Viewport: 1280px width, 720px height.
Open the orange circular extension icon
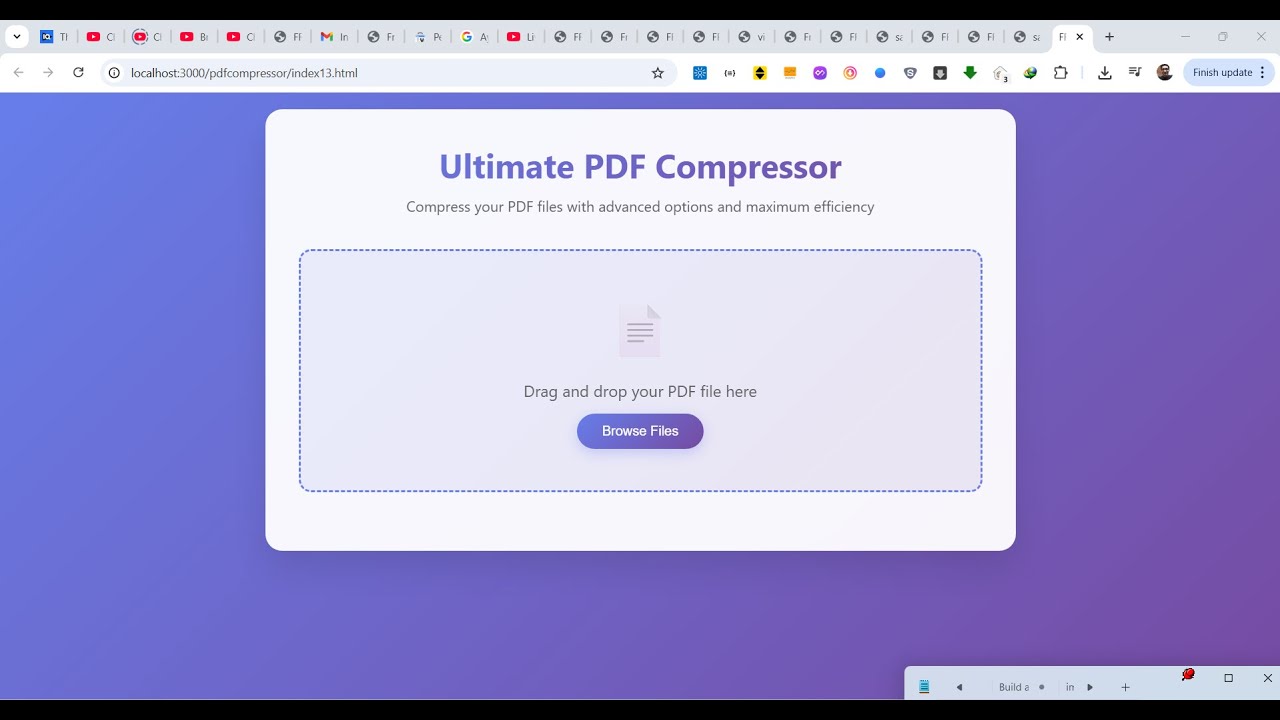tap(850, 73)
